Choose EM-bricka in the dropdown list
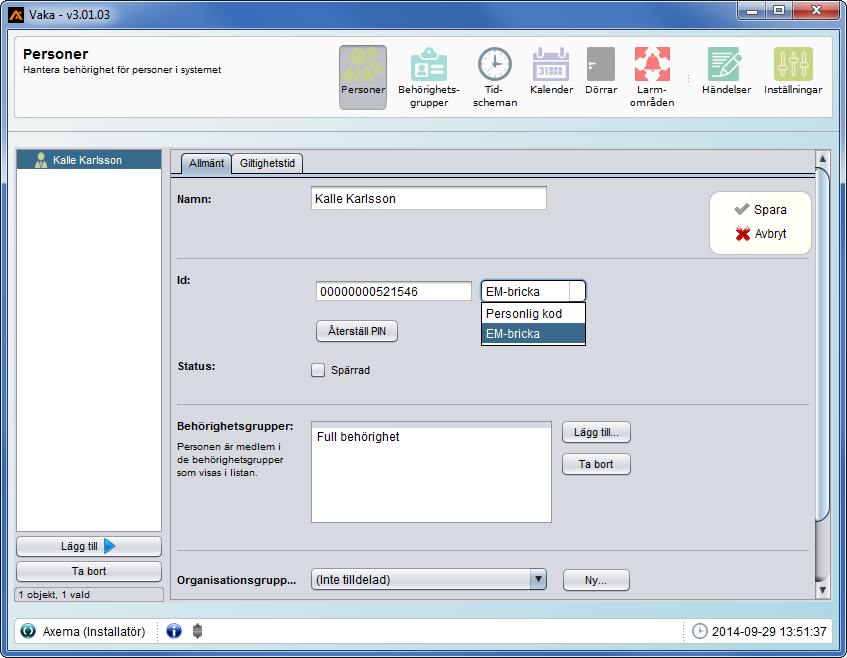The height and width of the screenshot is (658, 847). pyautogui.click(x=533, y=334)
